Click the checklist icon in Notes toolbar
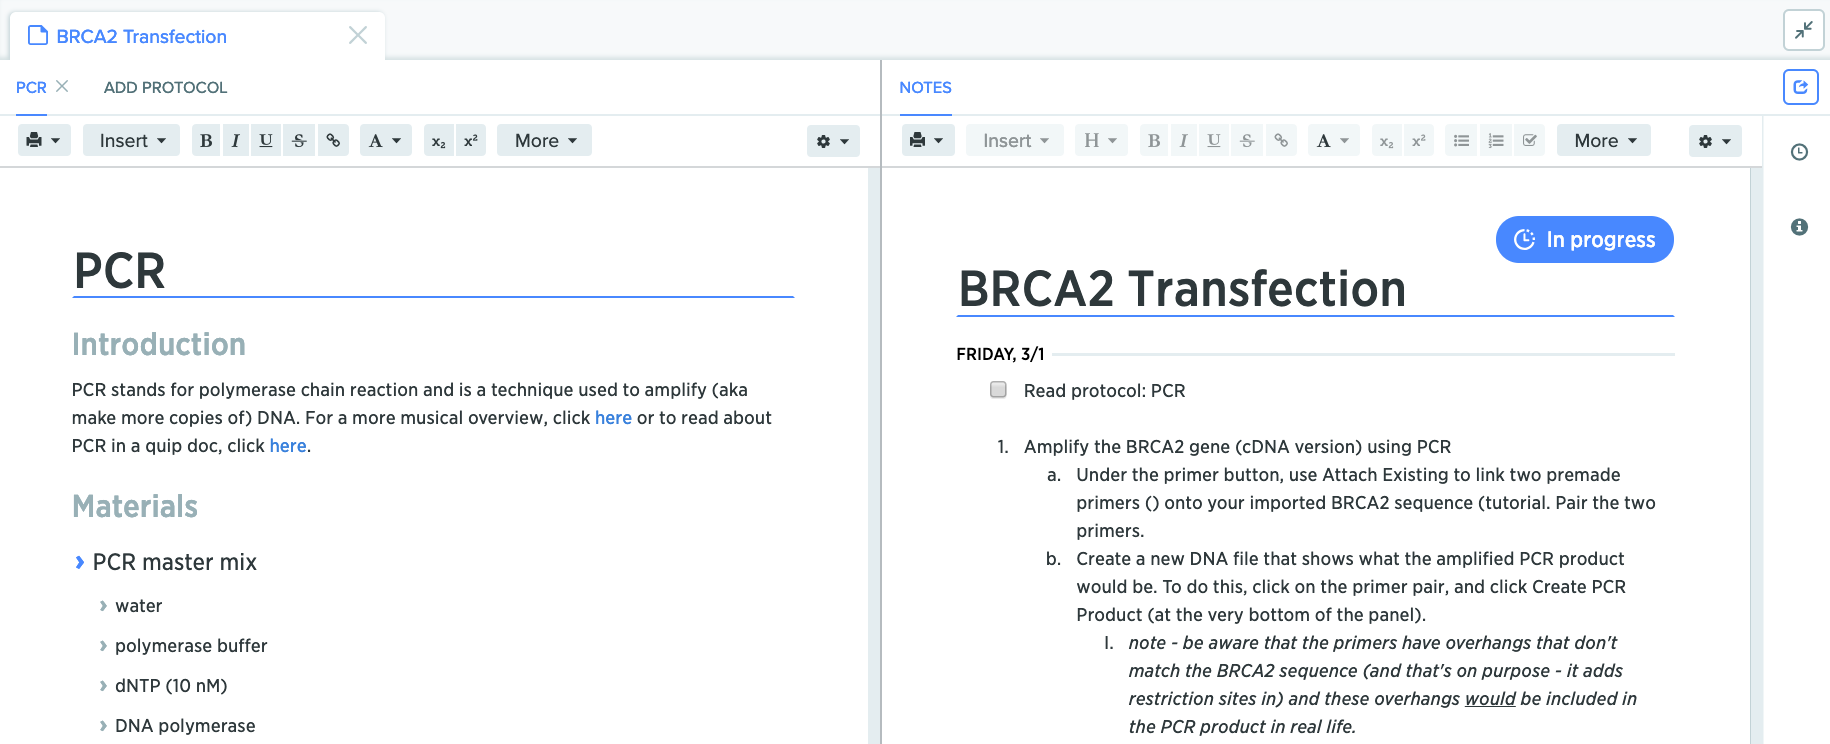This screenshot has height=744, width=1830. pyautogui.click(x=1529, y=141)
